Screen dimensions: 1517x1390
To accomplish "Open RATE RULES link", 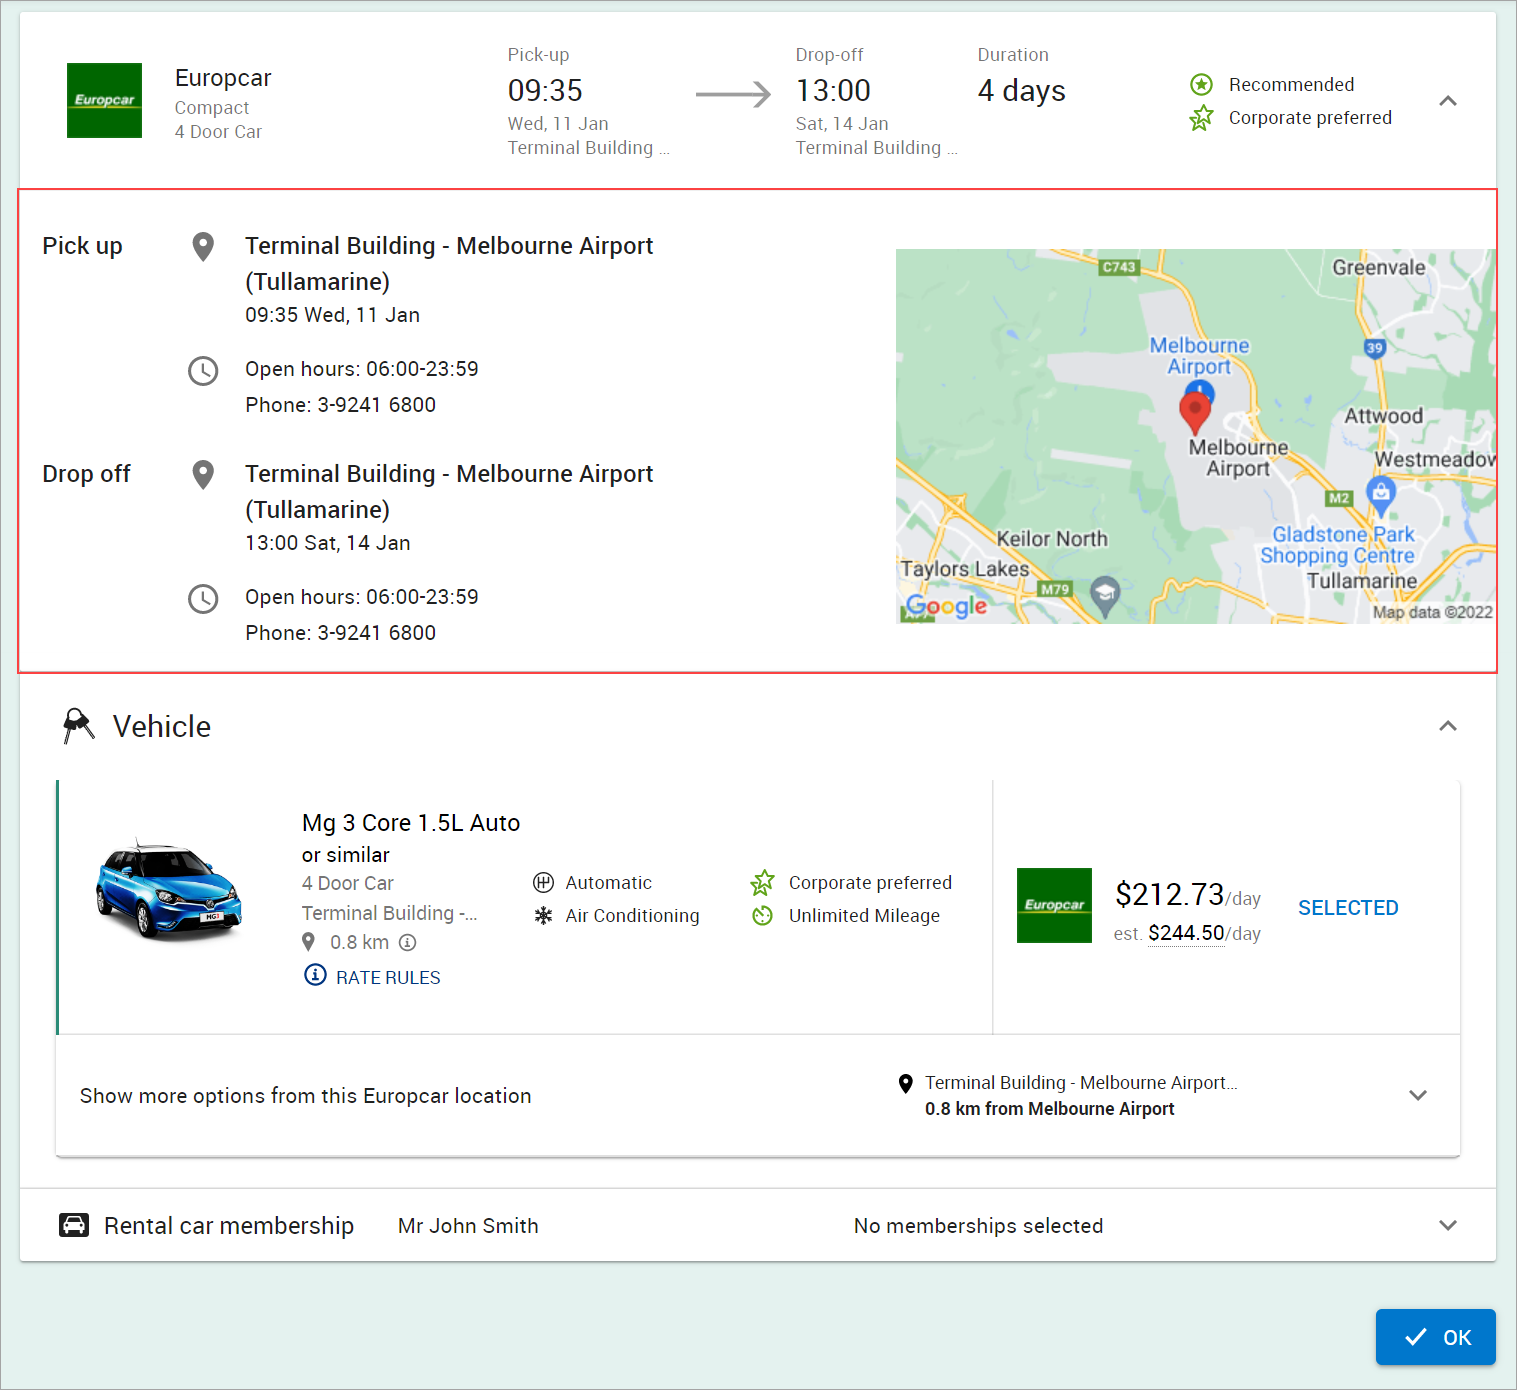I will (x=372, y=976).
